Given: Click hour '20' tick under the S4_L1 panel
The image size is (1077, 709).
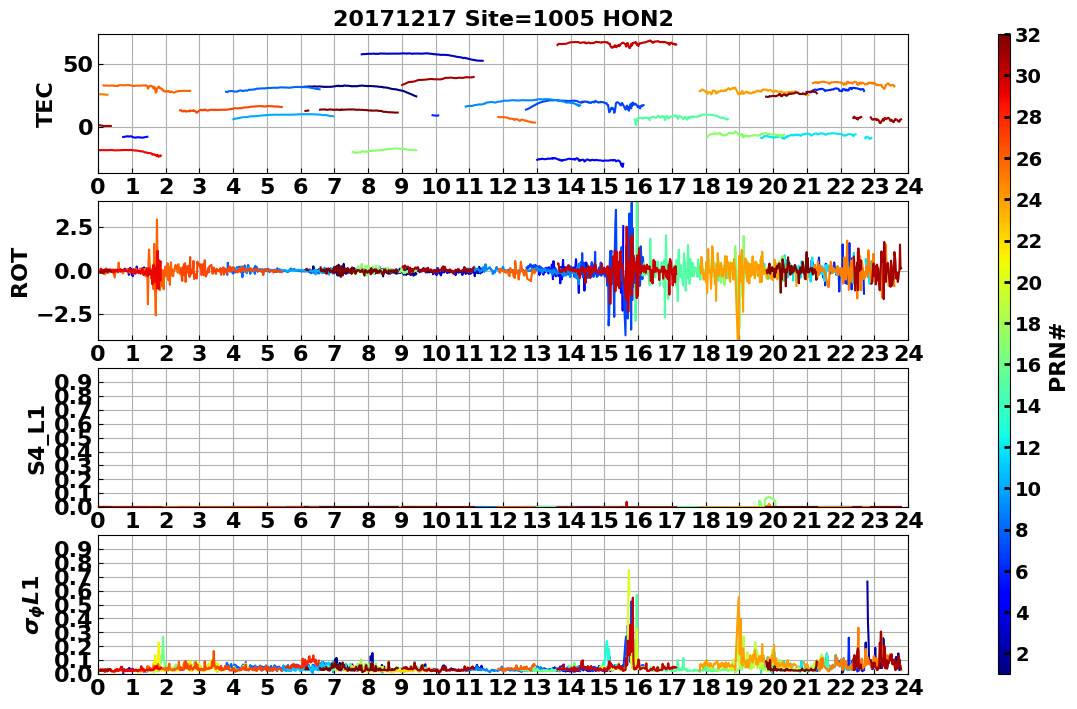Looking at the screenshot, I should pos(773,520).
